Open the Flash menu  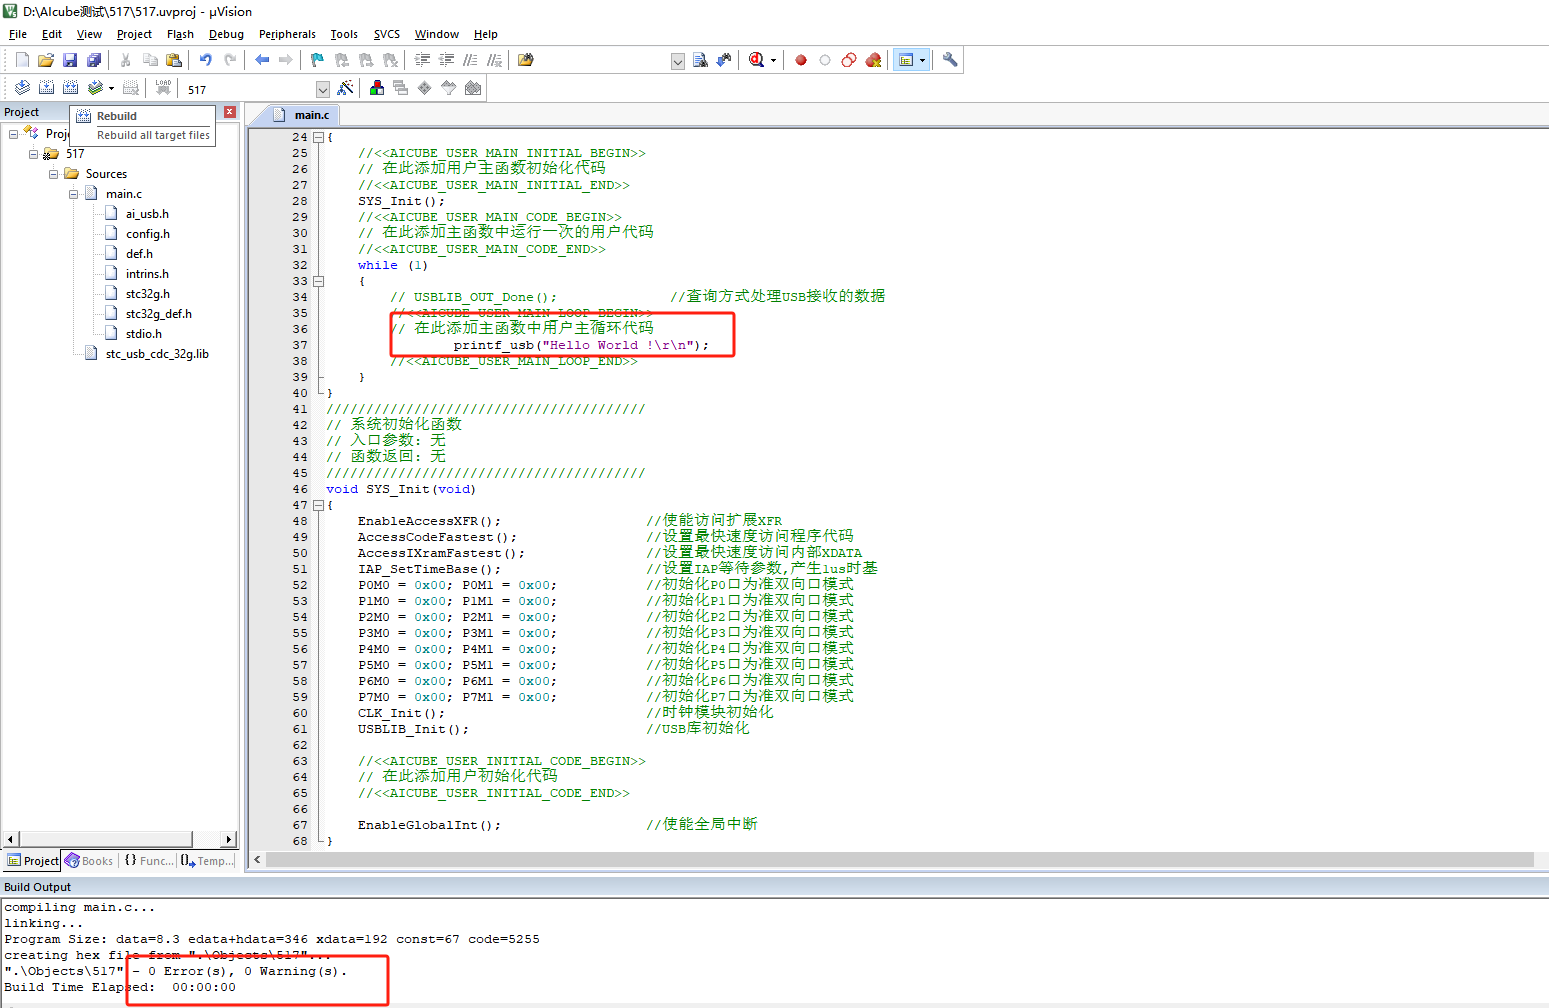coord(180,34)
